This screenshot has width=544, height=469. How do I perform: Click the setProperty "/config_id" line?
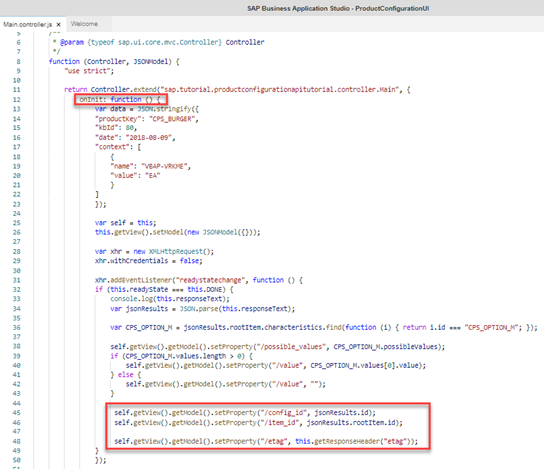pos(245,412)
